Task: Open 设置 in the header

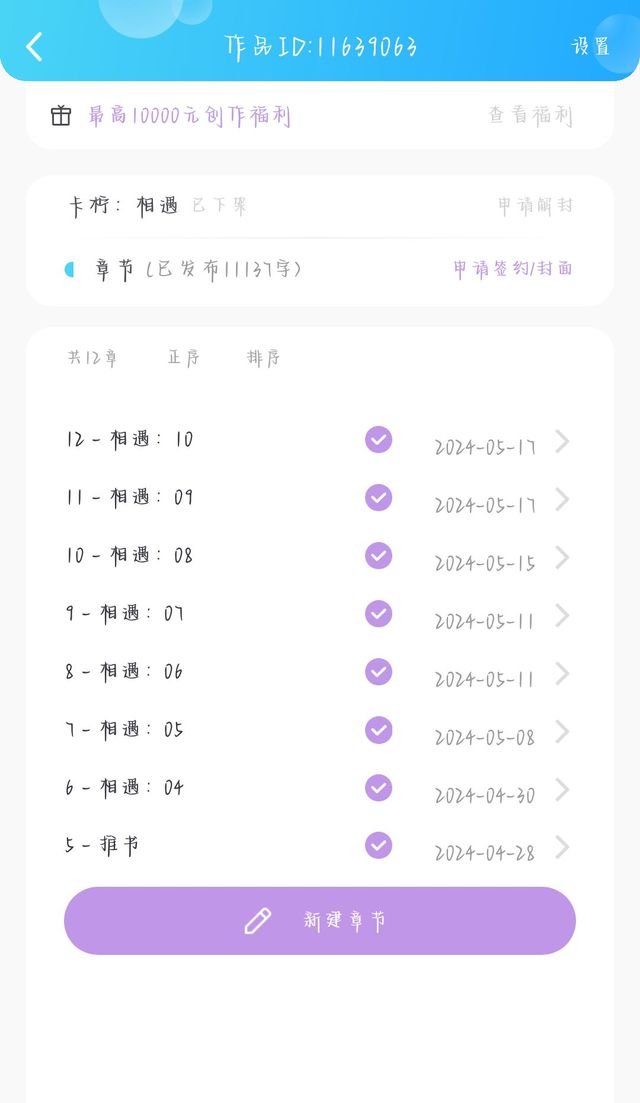Action: (590, 47)
